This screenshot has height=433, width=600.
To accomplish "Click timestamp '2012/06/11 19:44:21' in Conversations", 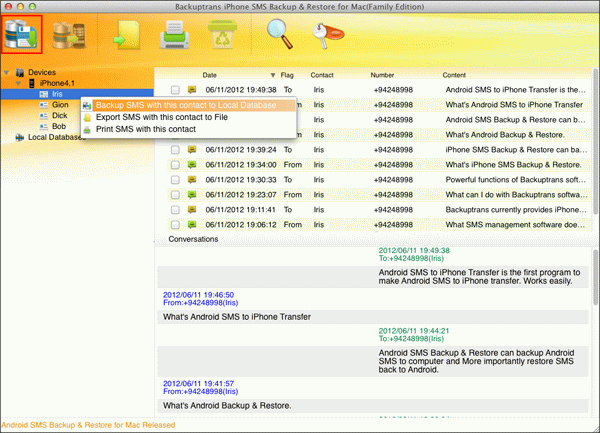I will [414, 331].
